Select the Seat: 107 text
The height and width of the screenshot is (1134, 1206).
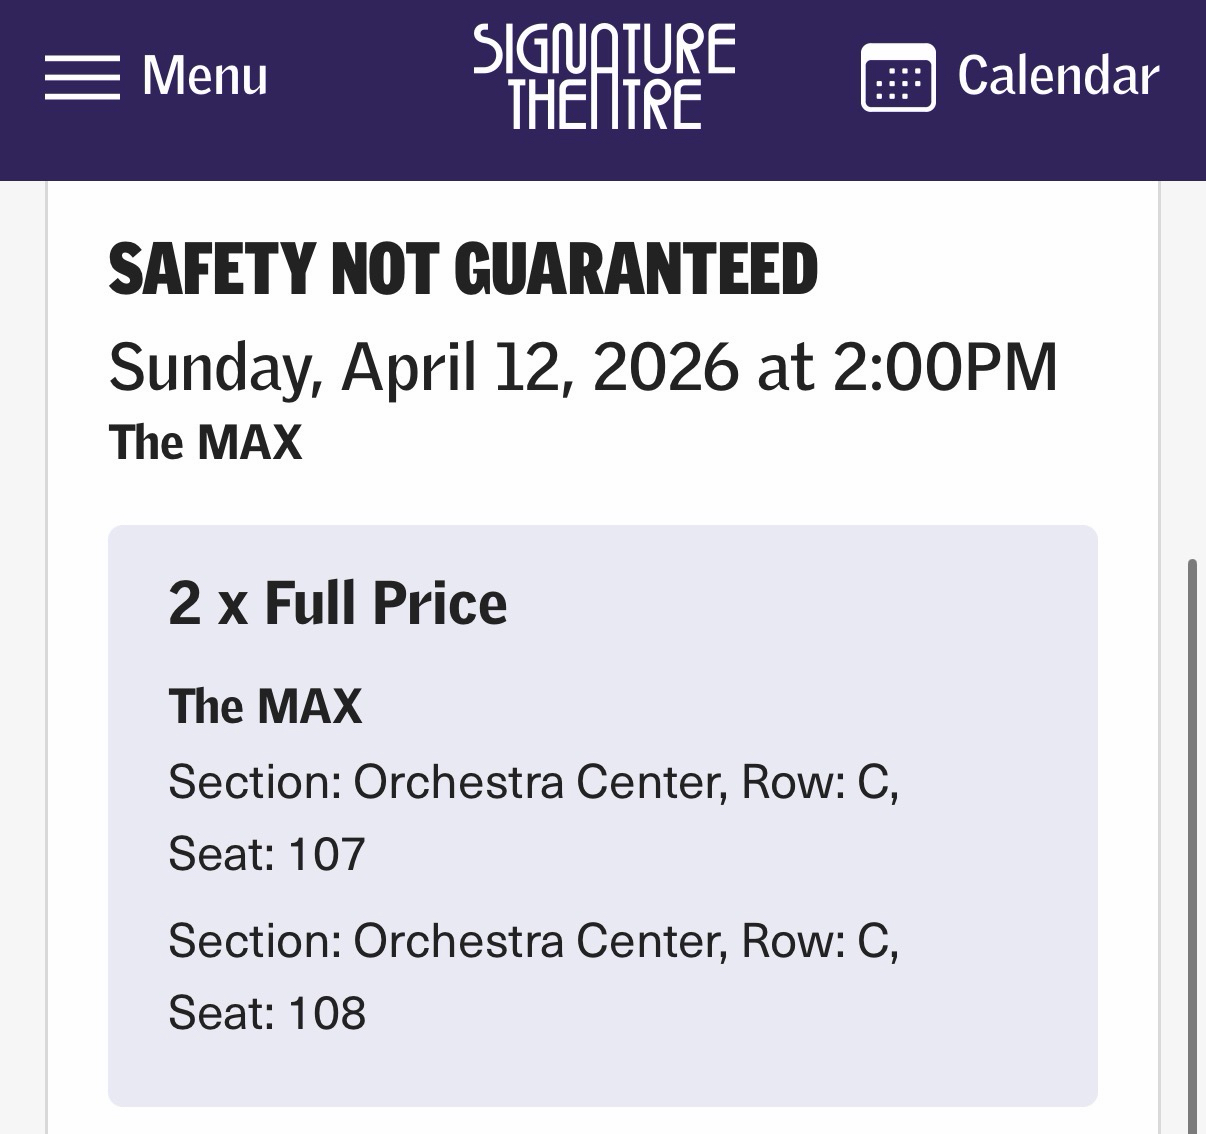(x=267, y=854)
